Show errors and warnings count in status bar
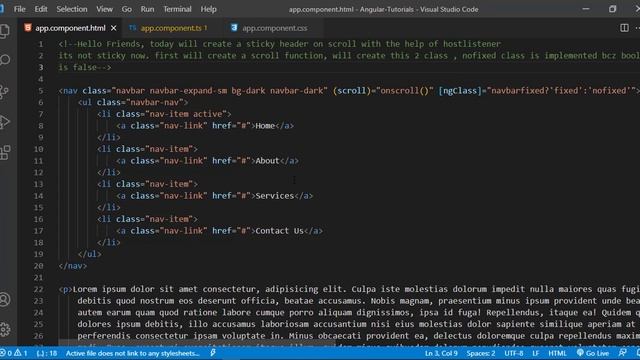 point(14,353)
